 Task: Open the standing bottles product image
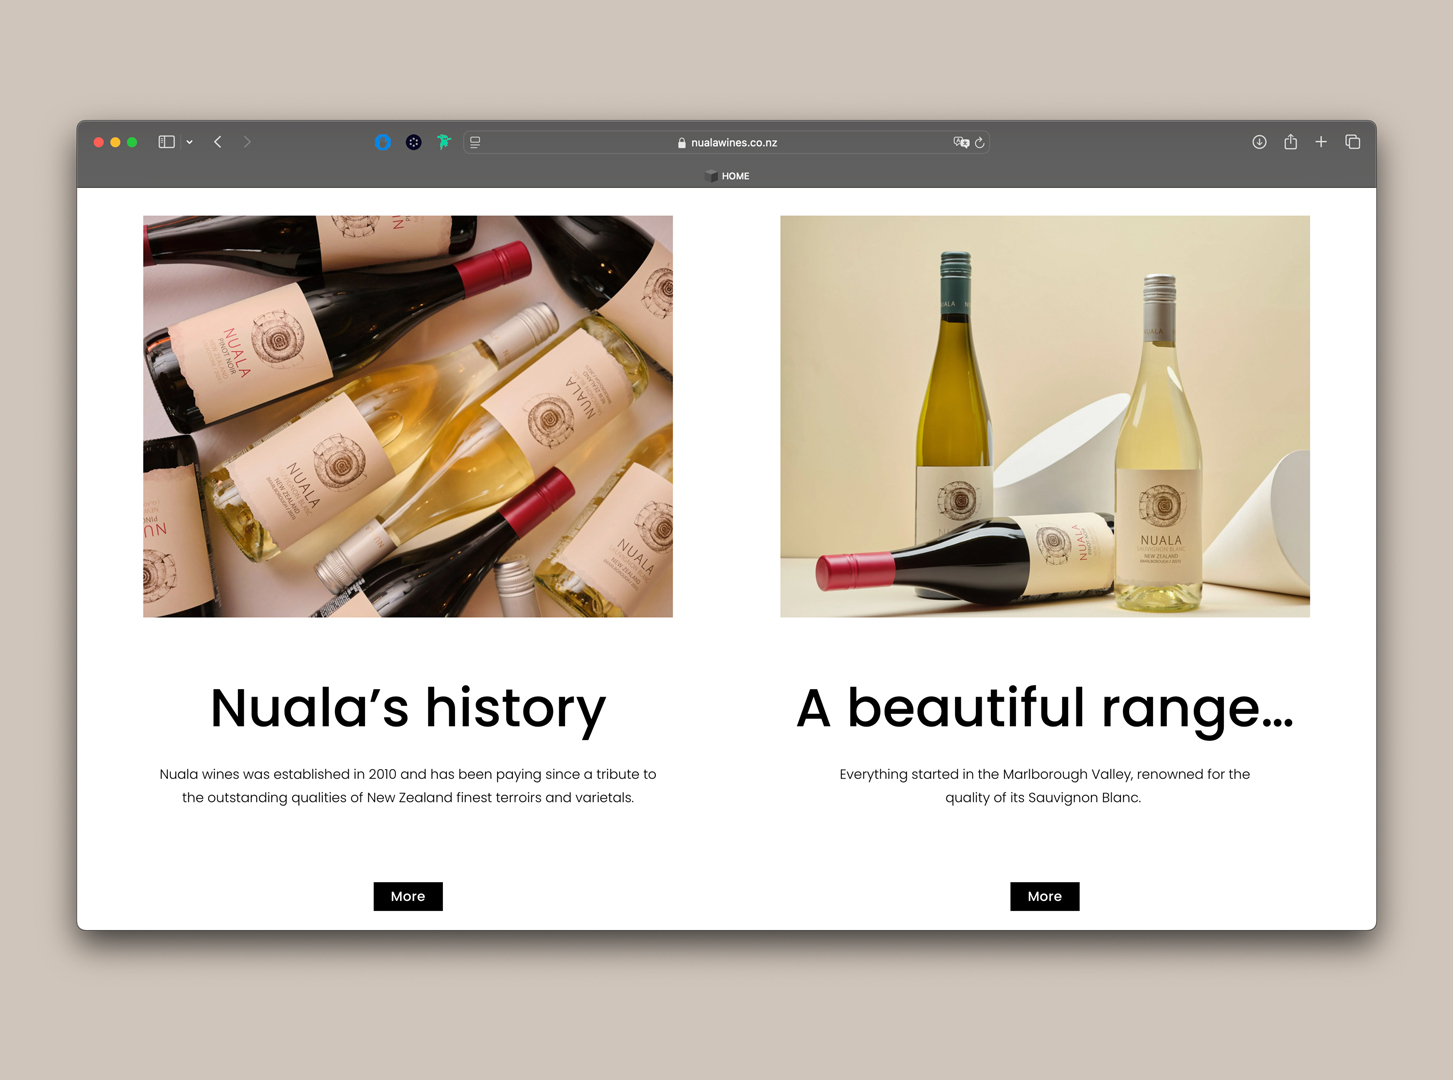[x=1044, y=416]
